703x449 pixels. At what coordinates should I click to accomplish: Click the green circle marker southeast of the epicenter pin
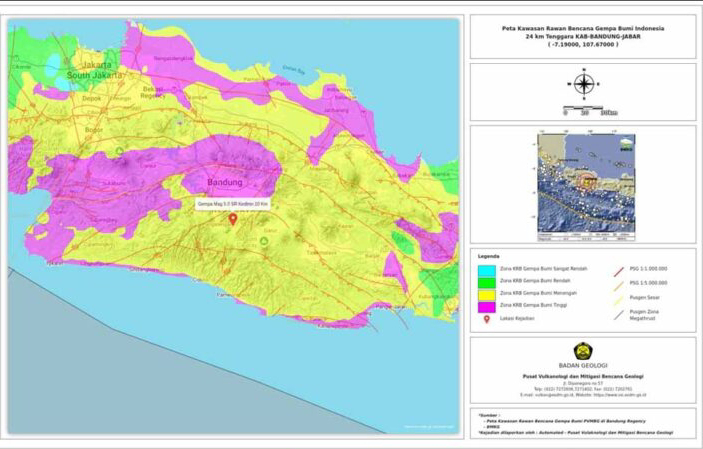pyautogui.click(x=264, y=241)
